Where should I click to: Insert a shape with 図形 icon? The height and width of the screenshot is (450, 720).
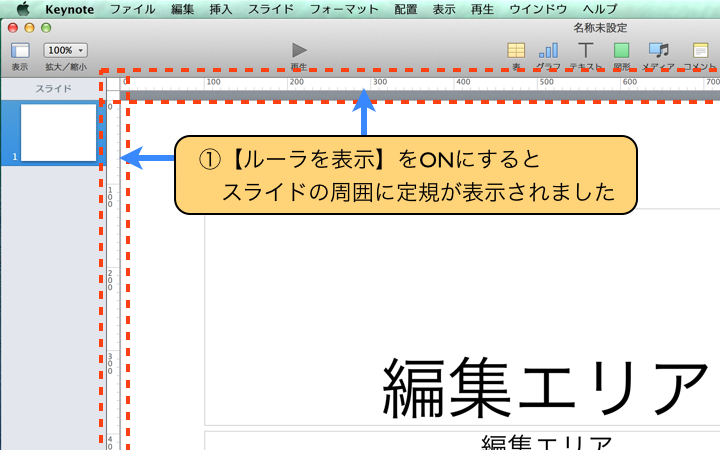621,51
